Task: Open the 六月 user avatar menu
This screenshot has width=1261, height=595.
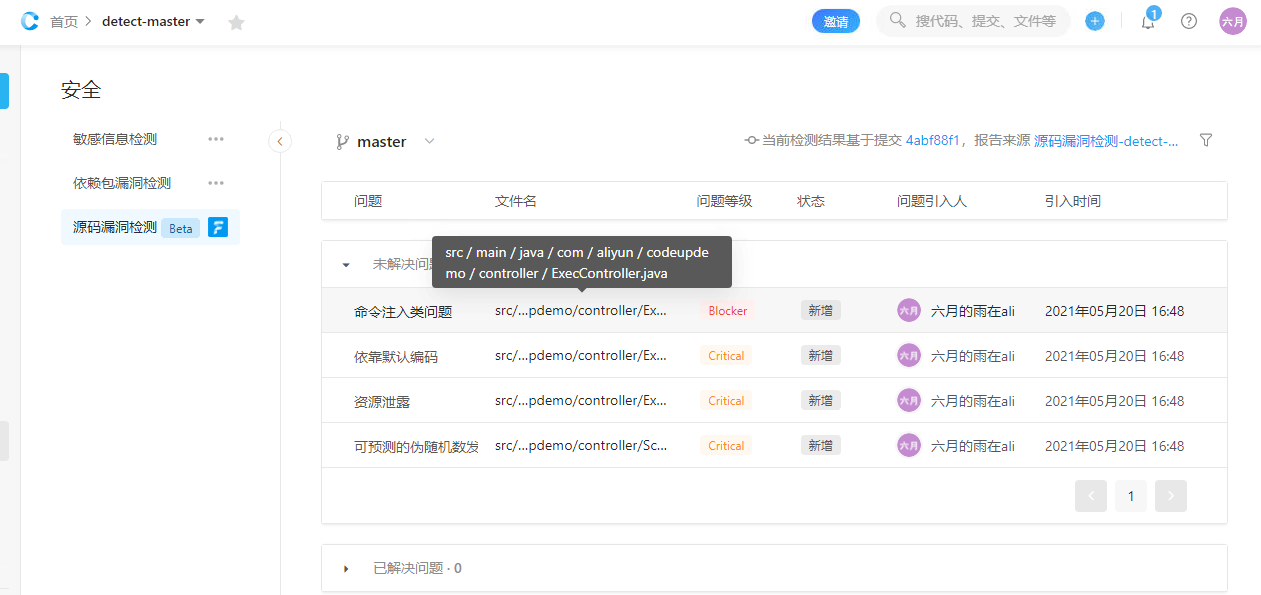Action: click(1233, 21)
